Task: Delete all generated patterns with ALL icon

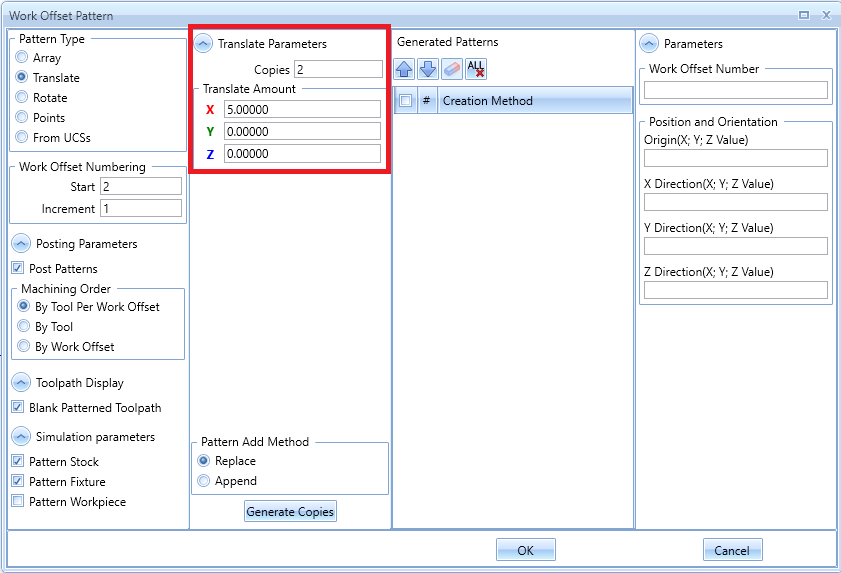Action: tap(476, 69)
